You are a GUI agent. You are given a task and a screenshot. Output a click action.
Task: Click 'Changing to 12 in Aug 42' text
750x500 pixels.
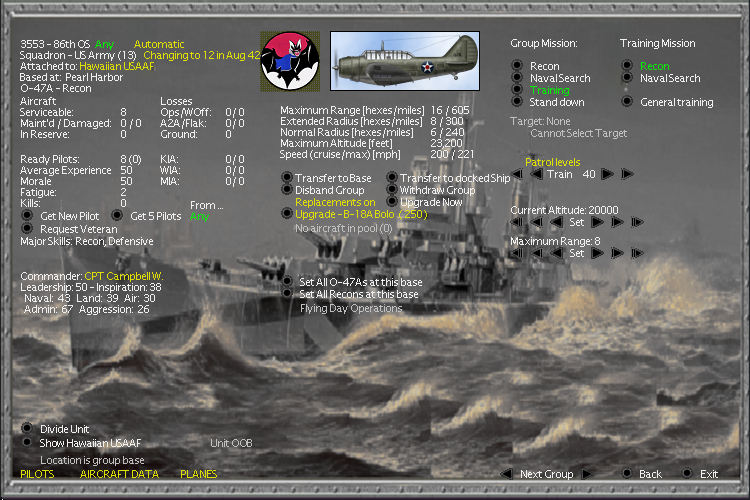(x=202, y=55)
